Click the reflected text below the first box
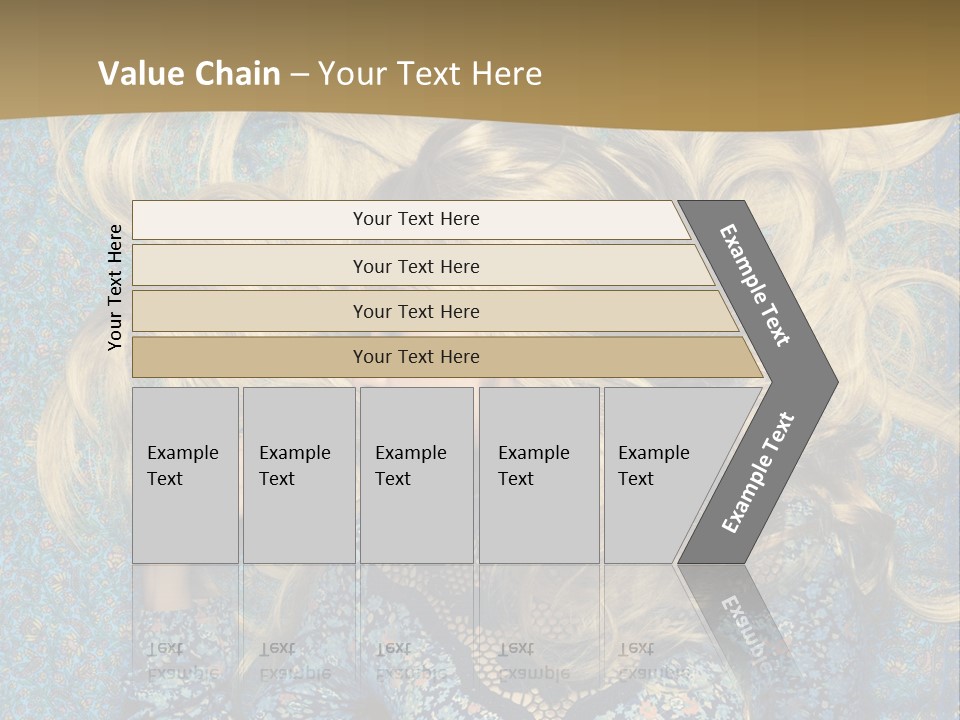960x720 pixels. point(184,660)
